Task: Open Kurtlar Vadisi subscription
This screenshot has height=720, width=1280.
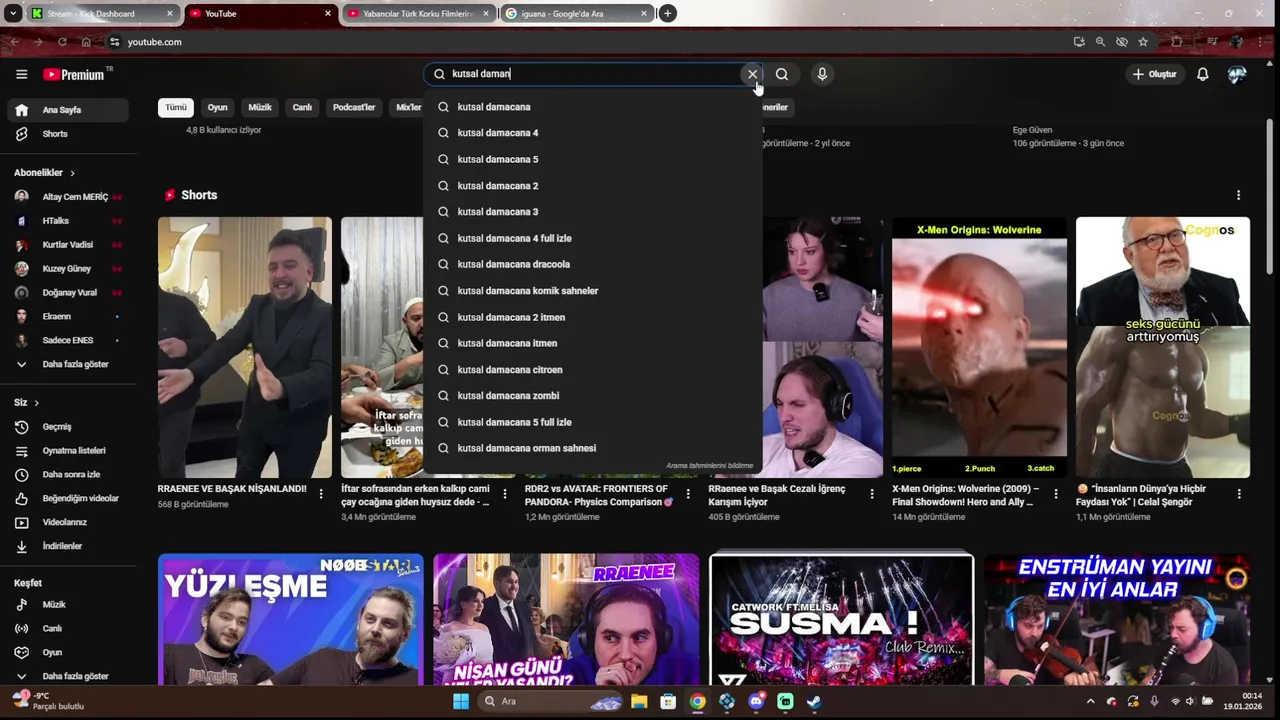Action: pos(68,245)
